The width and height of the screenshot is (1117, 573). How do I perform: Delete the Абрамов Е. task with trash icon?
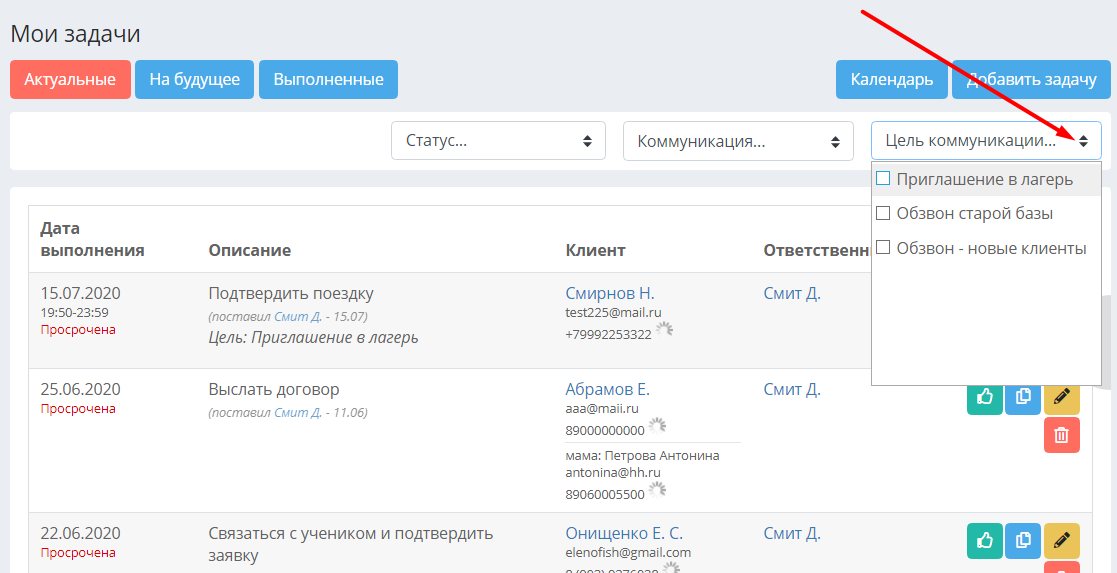1061,435
